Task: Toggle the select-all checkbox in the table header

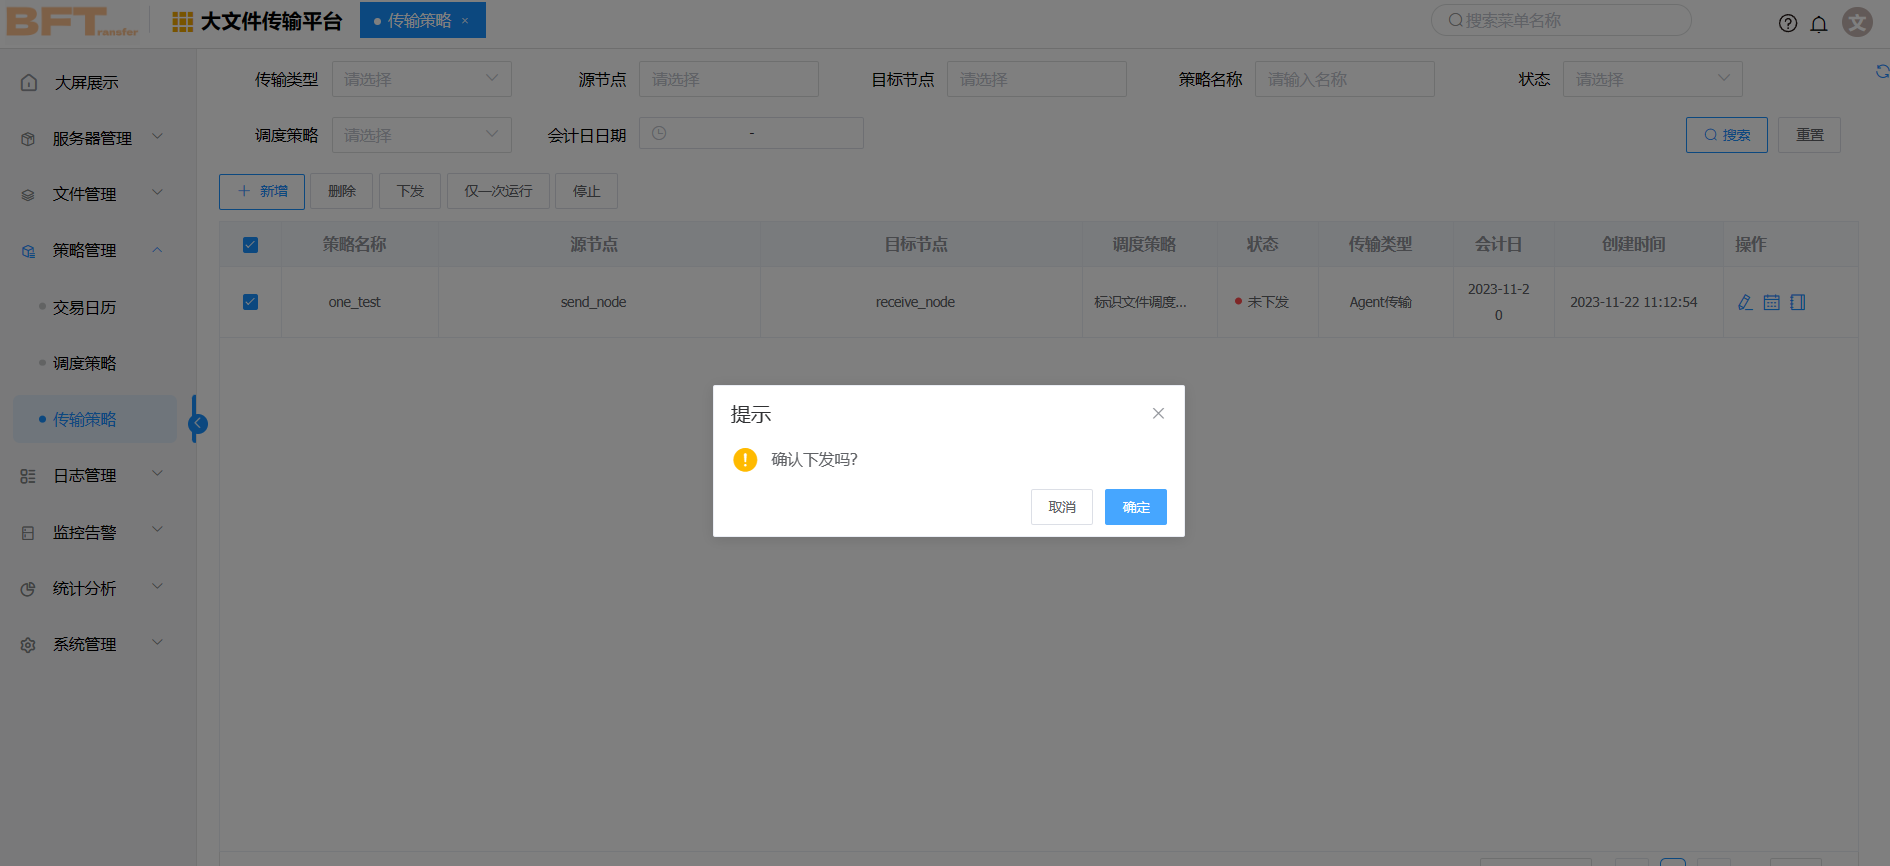Action: (250, 245)
